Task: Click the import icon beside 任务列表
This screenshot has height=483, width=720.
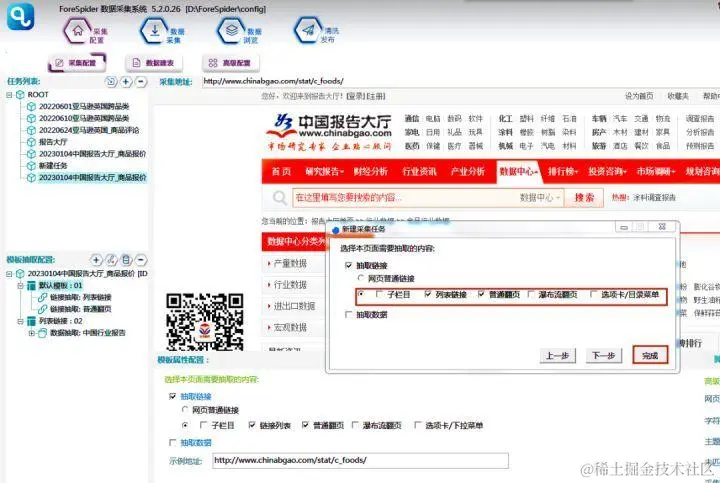Action: (x=111, y=82)
